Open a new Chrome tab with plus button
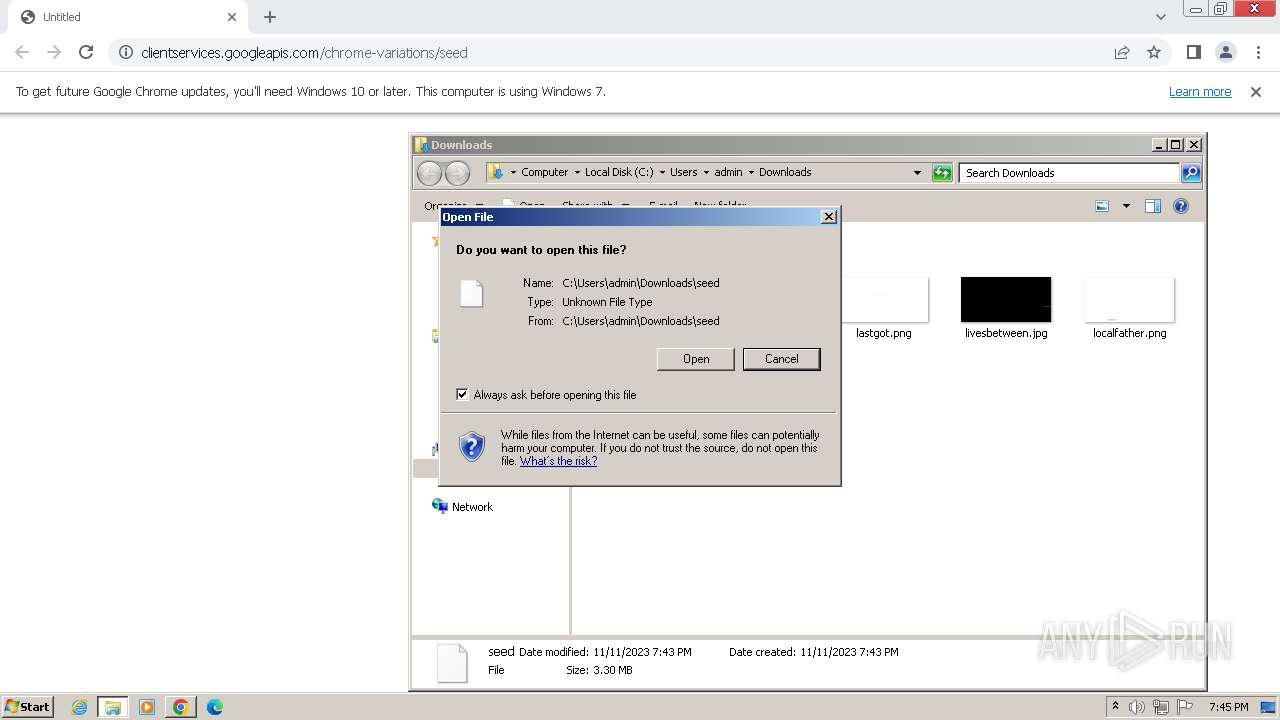This screenshot has height=720, width=1280. point(270,17)
